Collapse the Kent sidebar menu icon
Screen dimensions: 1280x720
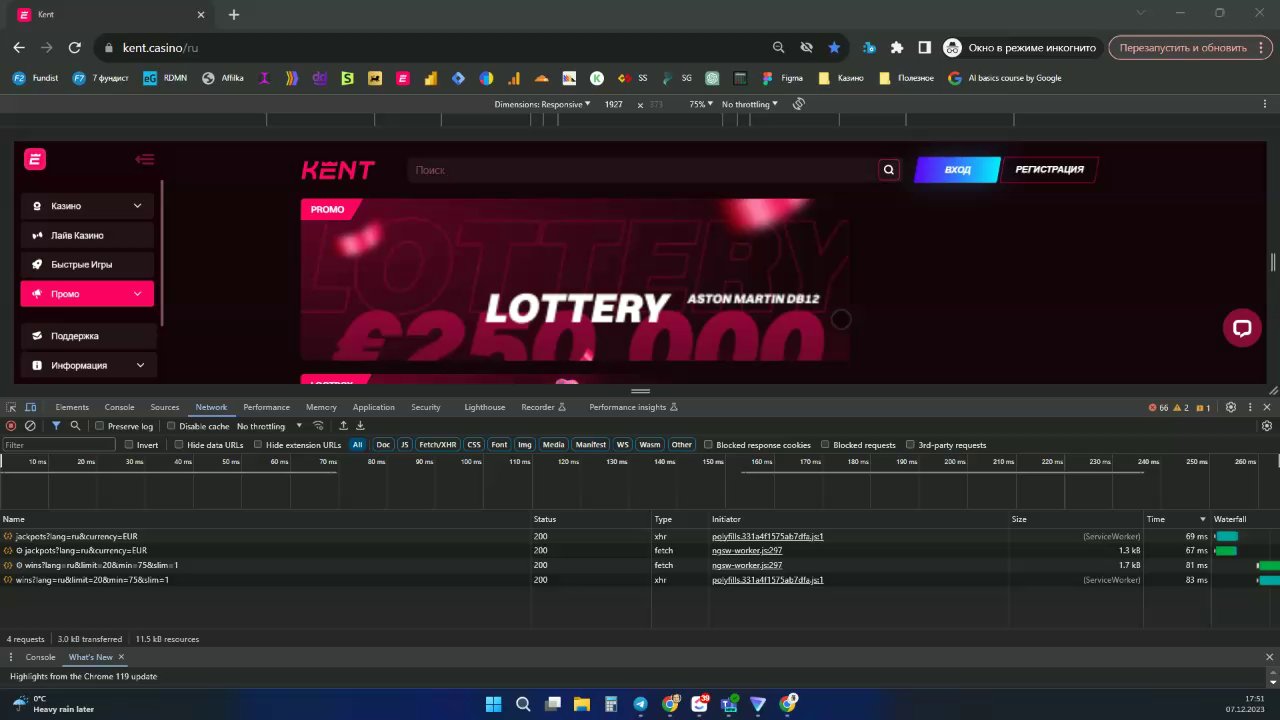coord(145,159)
